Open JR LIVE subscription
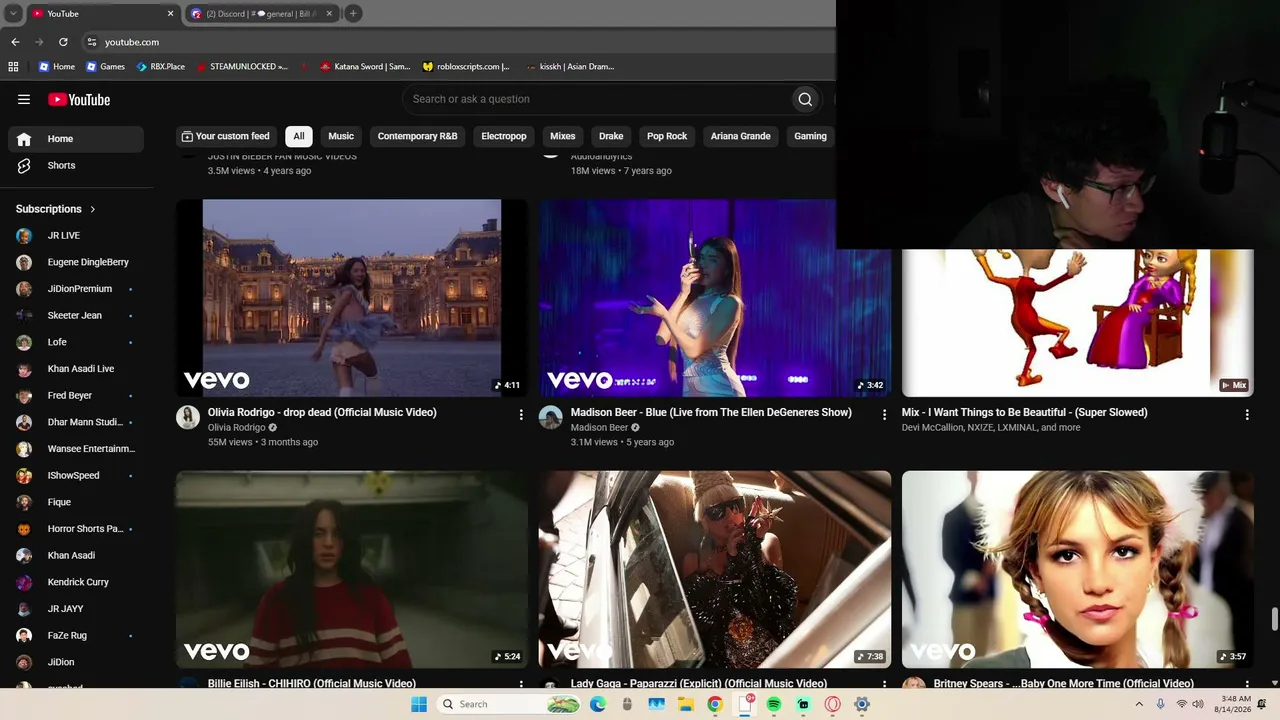 76,236
